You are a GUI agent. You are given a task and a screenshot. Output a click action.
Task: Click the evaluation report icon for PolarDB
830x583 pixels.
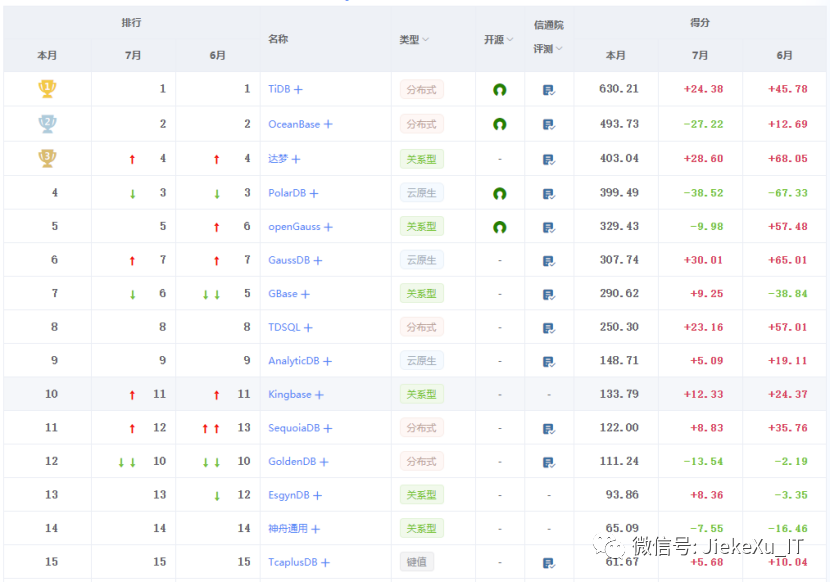coord(549,194)
